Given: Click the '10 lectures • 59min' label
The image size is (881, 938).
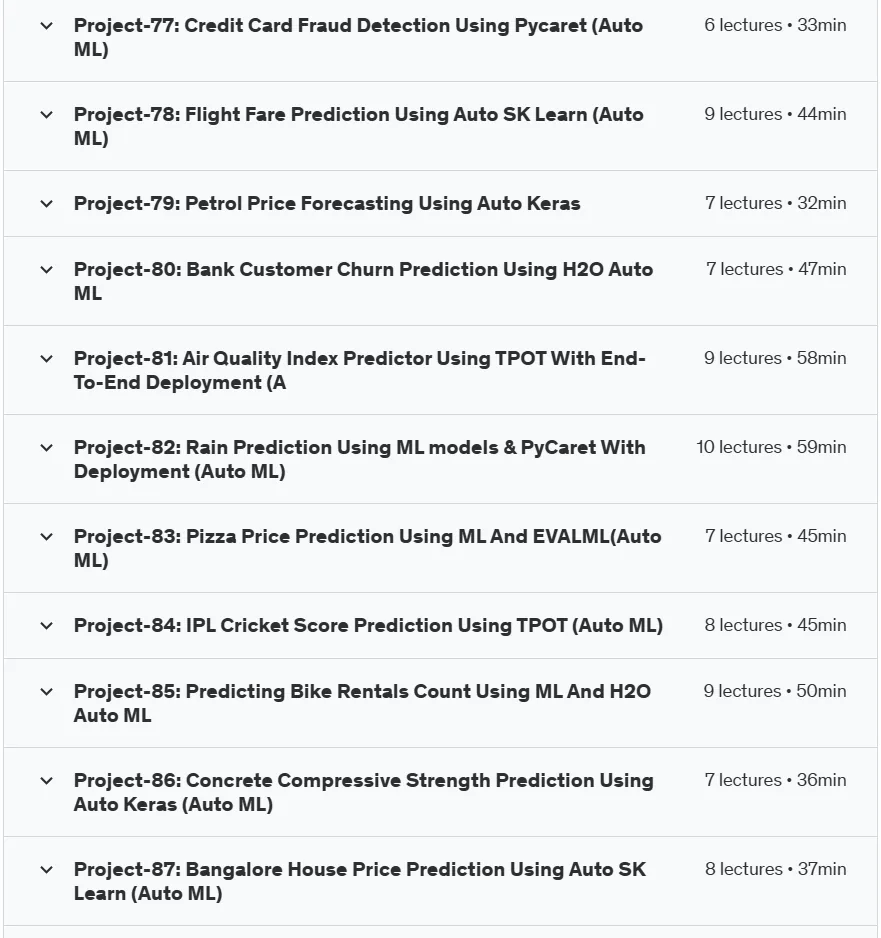Looking at the screenshot, I should click(x=771, y=447).
